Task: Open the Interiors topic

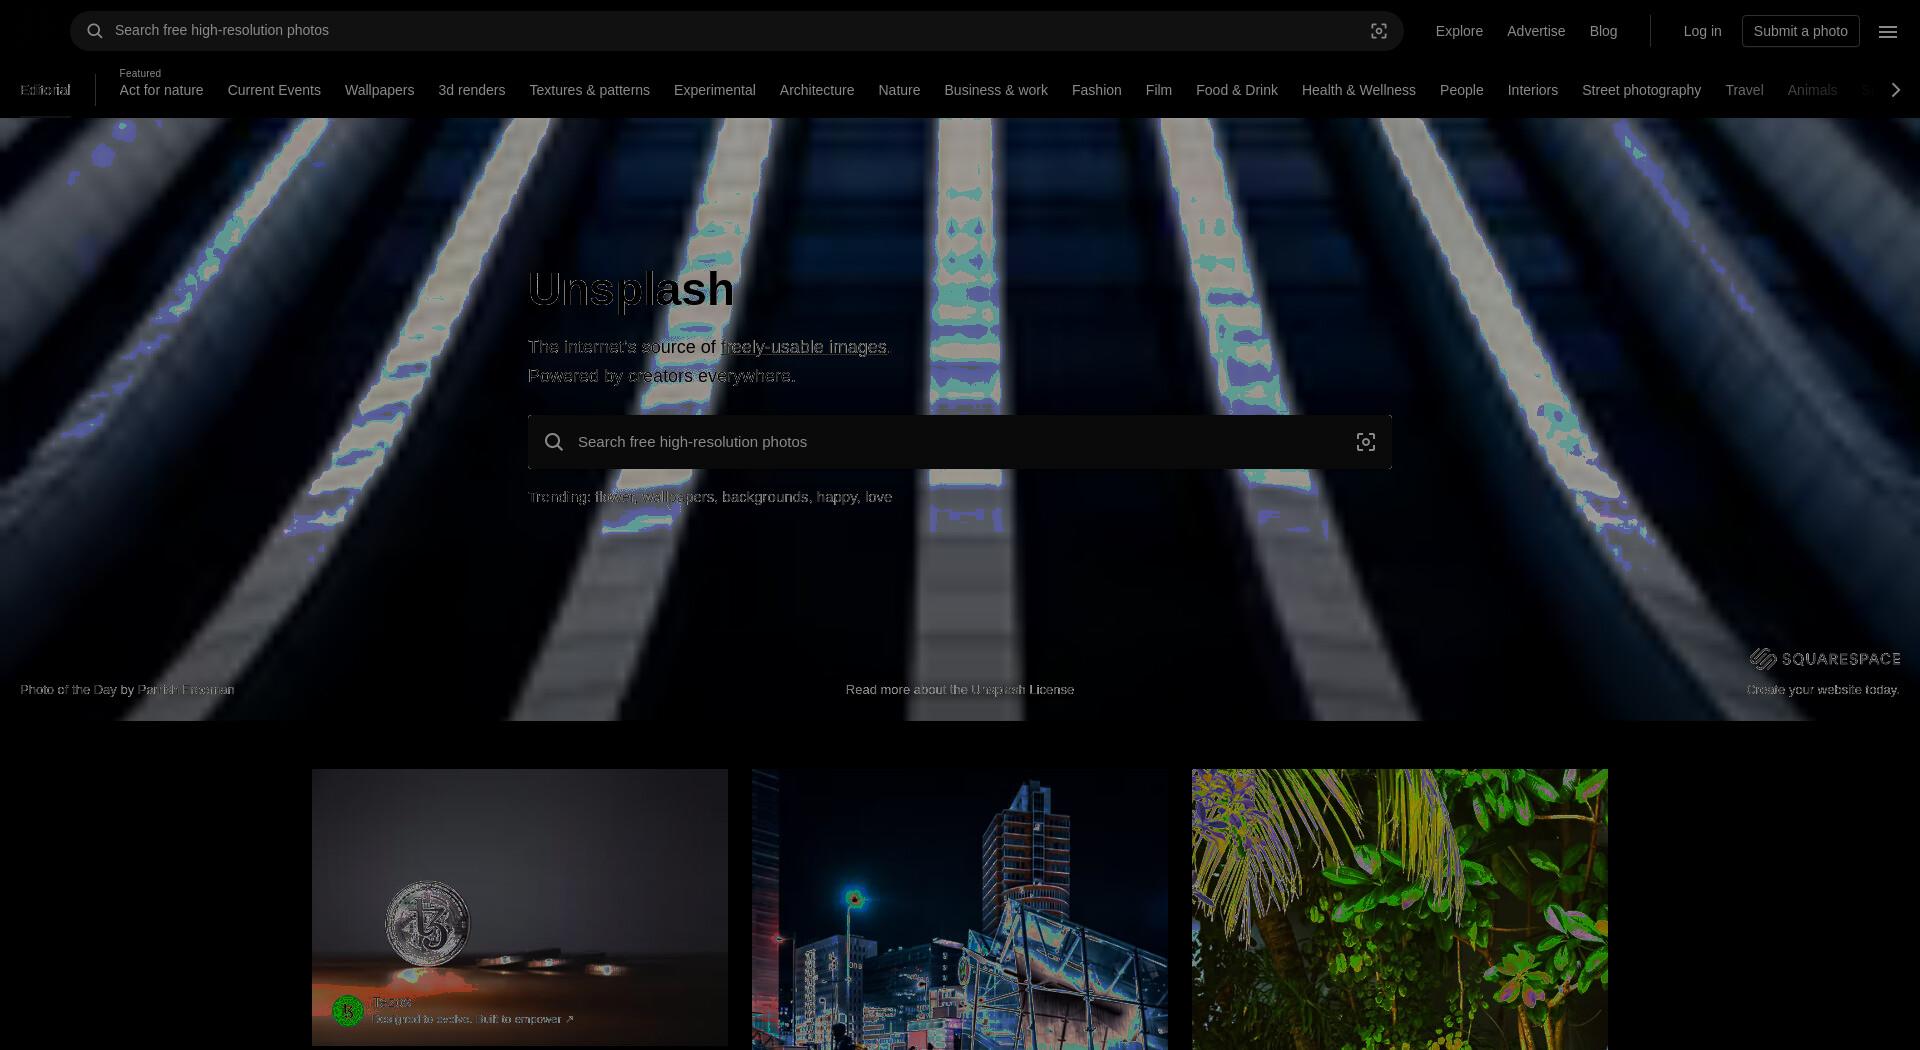Action: pos(1532,90)
